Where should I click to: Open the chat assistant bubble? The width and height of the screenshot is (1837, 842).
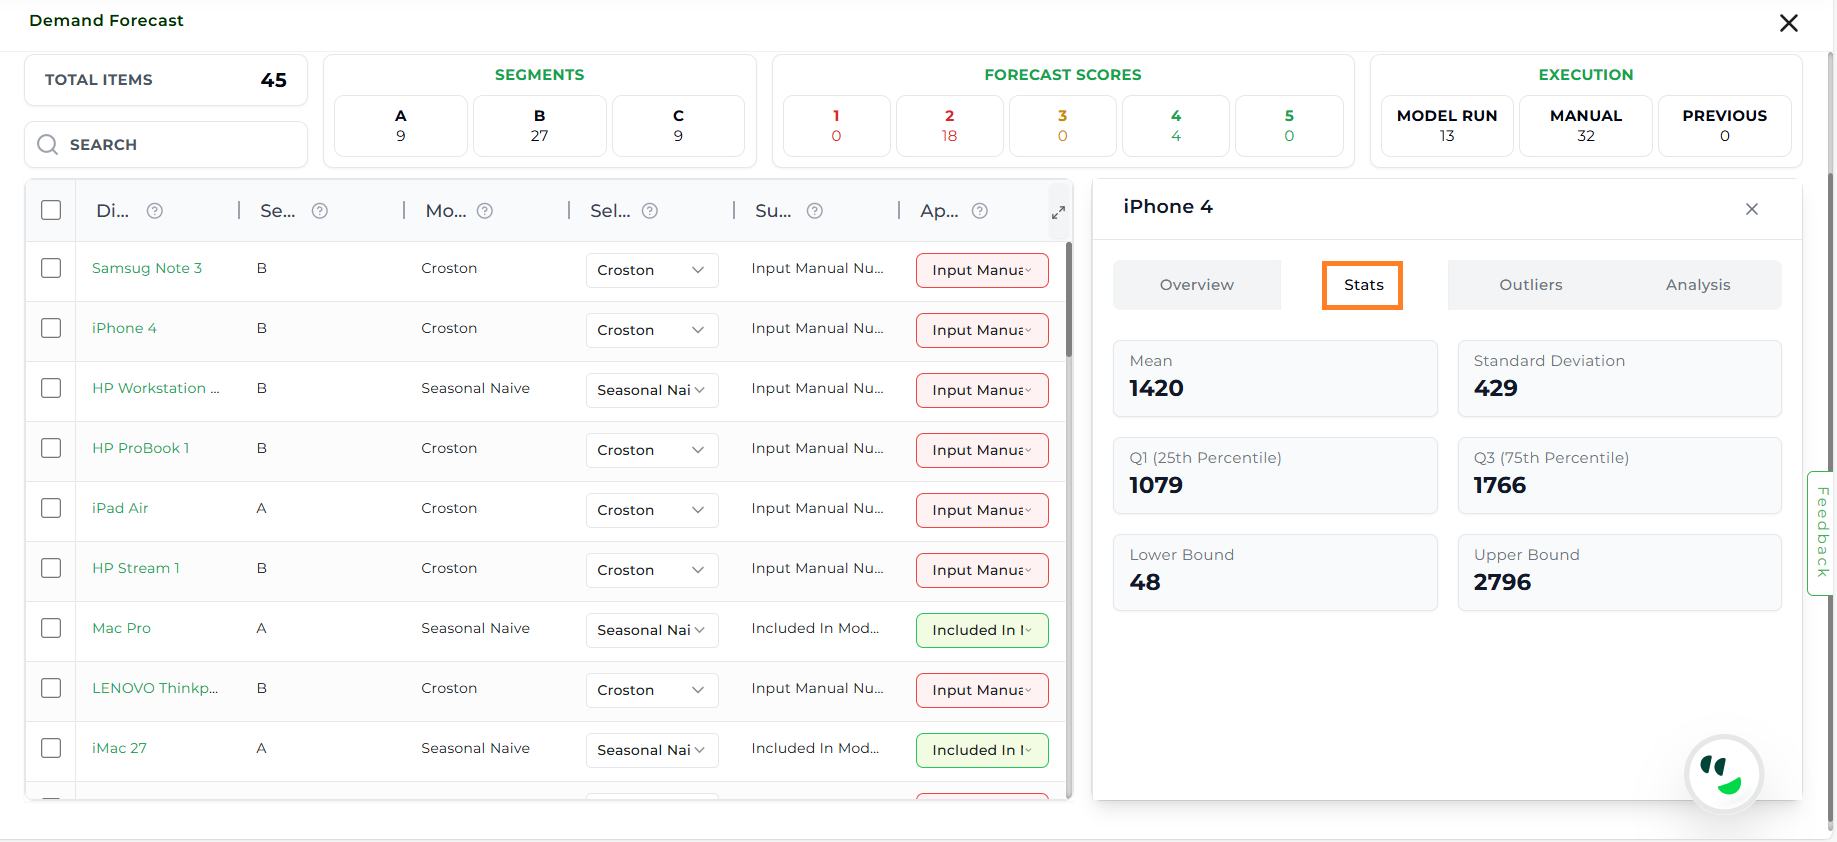pyautogui.click(x=1722, y=774)
